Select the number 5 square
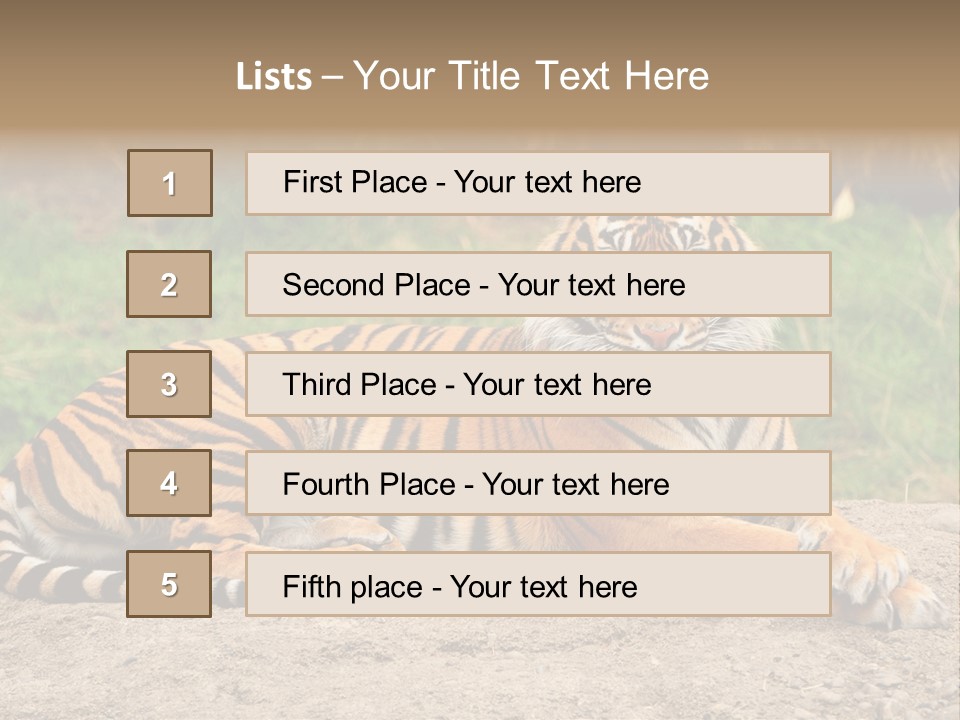Viewport: 960px width, 720px height. tap(169, 584)
